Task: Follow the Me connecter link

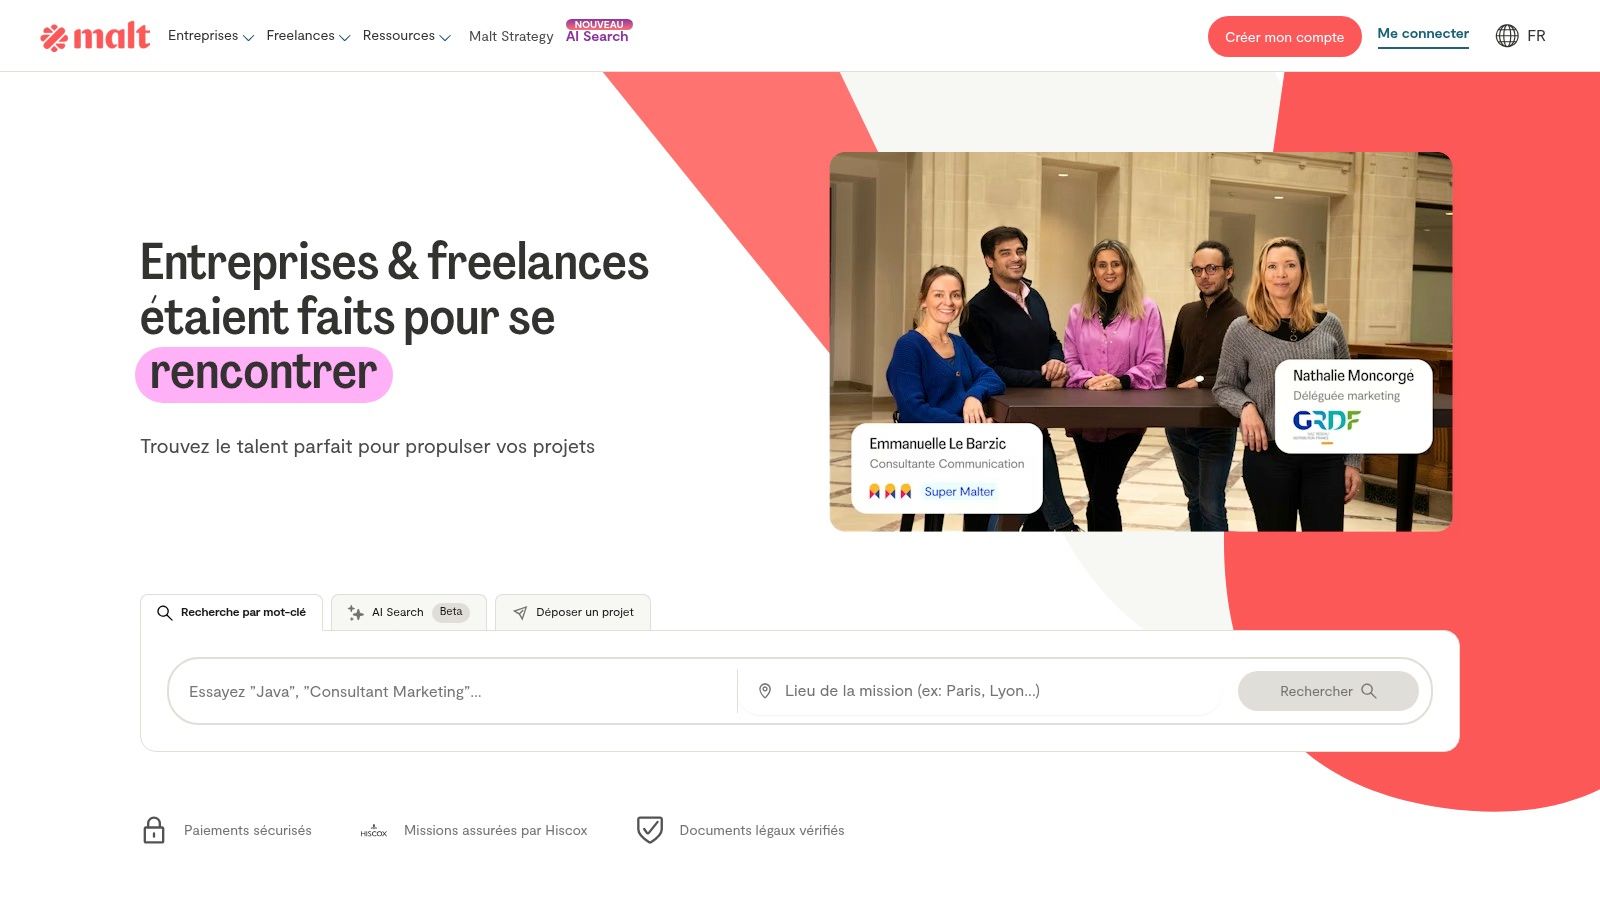Action: [x=1423, y=34]
